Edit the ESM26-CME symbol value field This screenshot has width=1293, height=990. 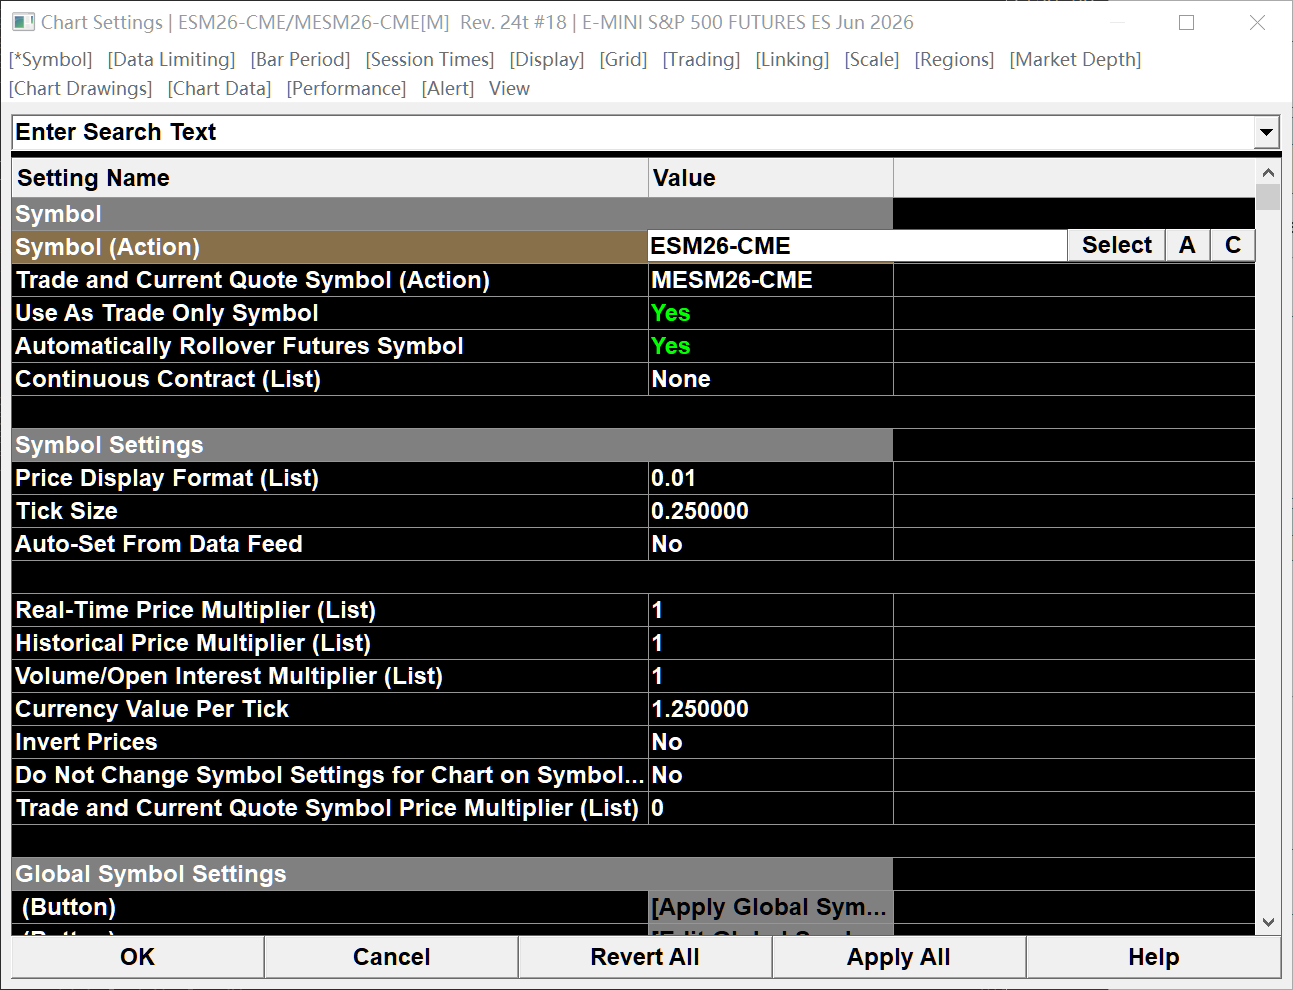click(x=858, y=246)
